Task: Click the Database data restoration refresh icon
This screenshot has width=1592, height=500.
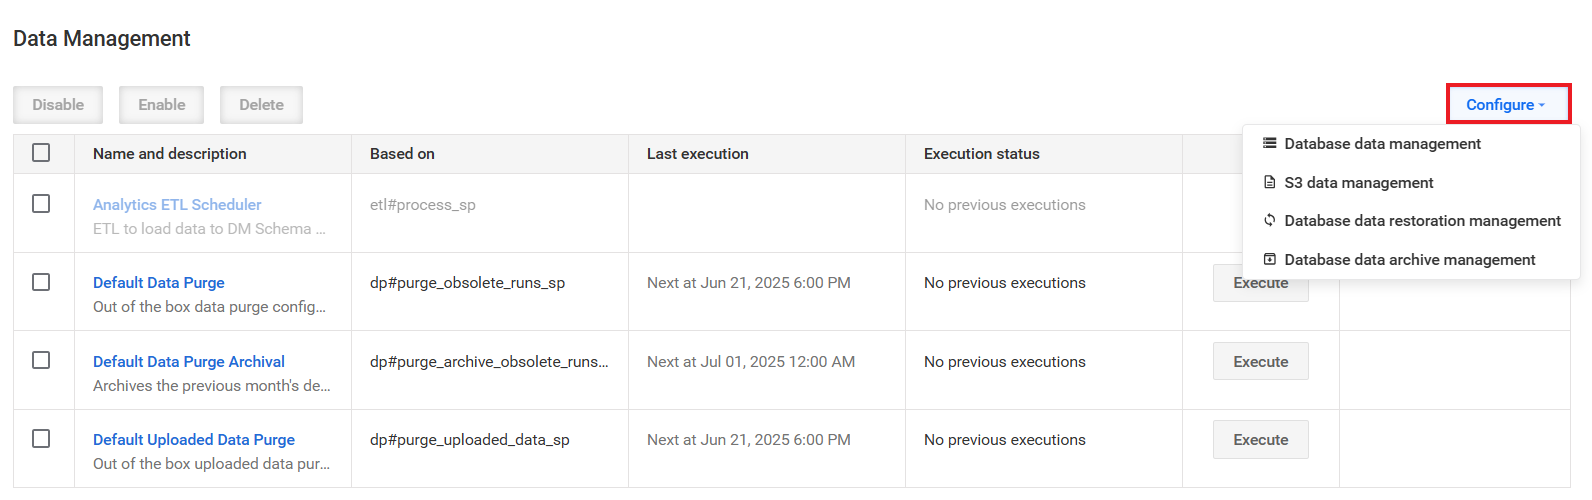Action: point(1269,220)
